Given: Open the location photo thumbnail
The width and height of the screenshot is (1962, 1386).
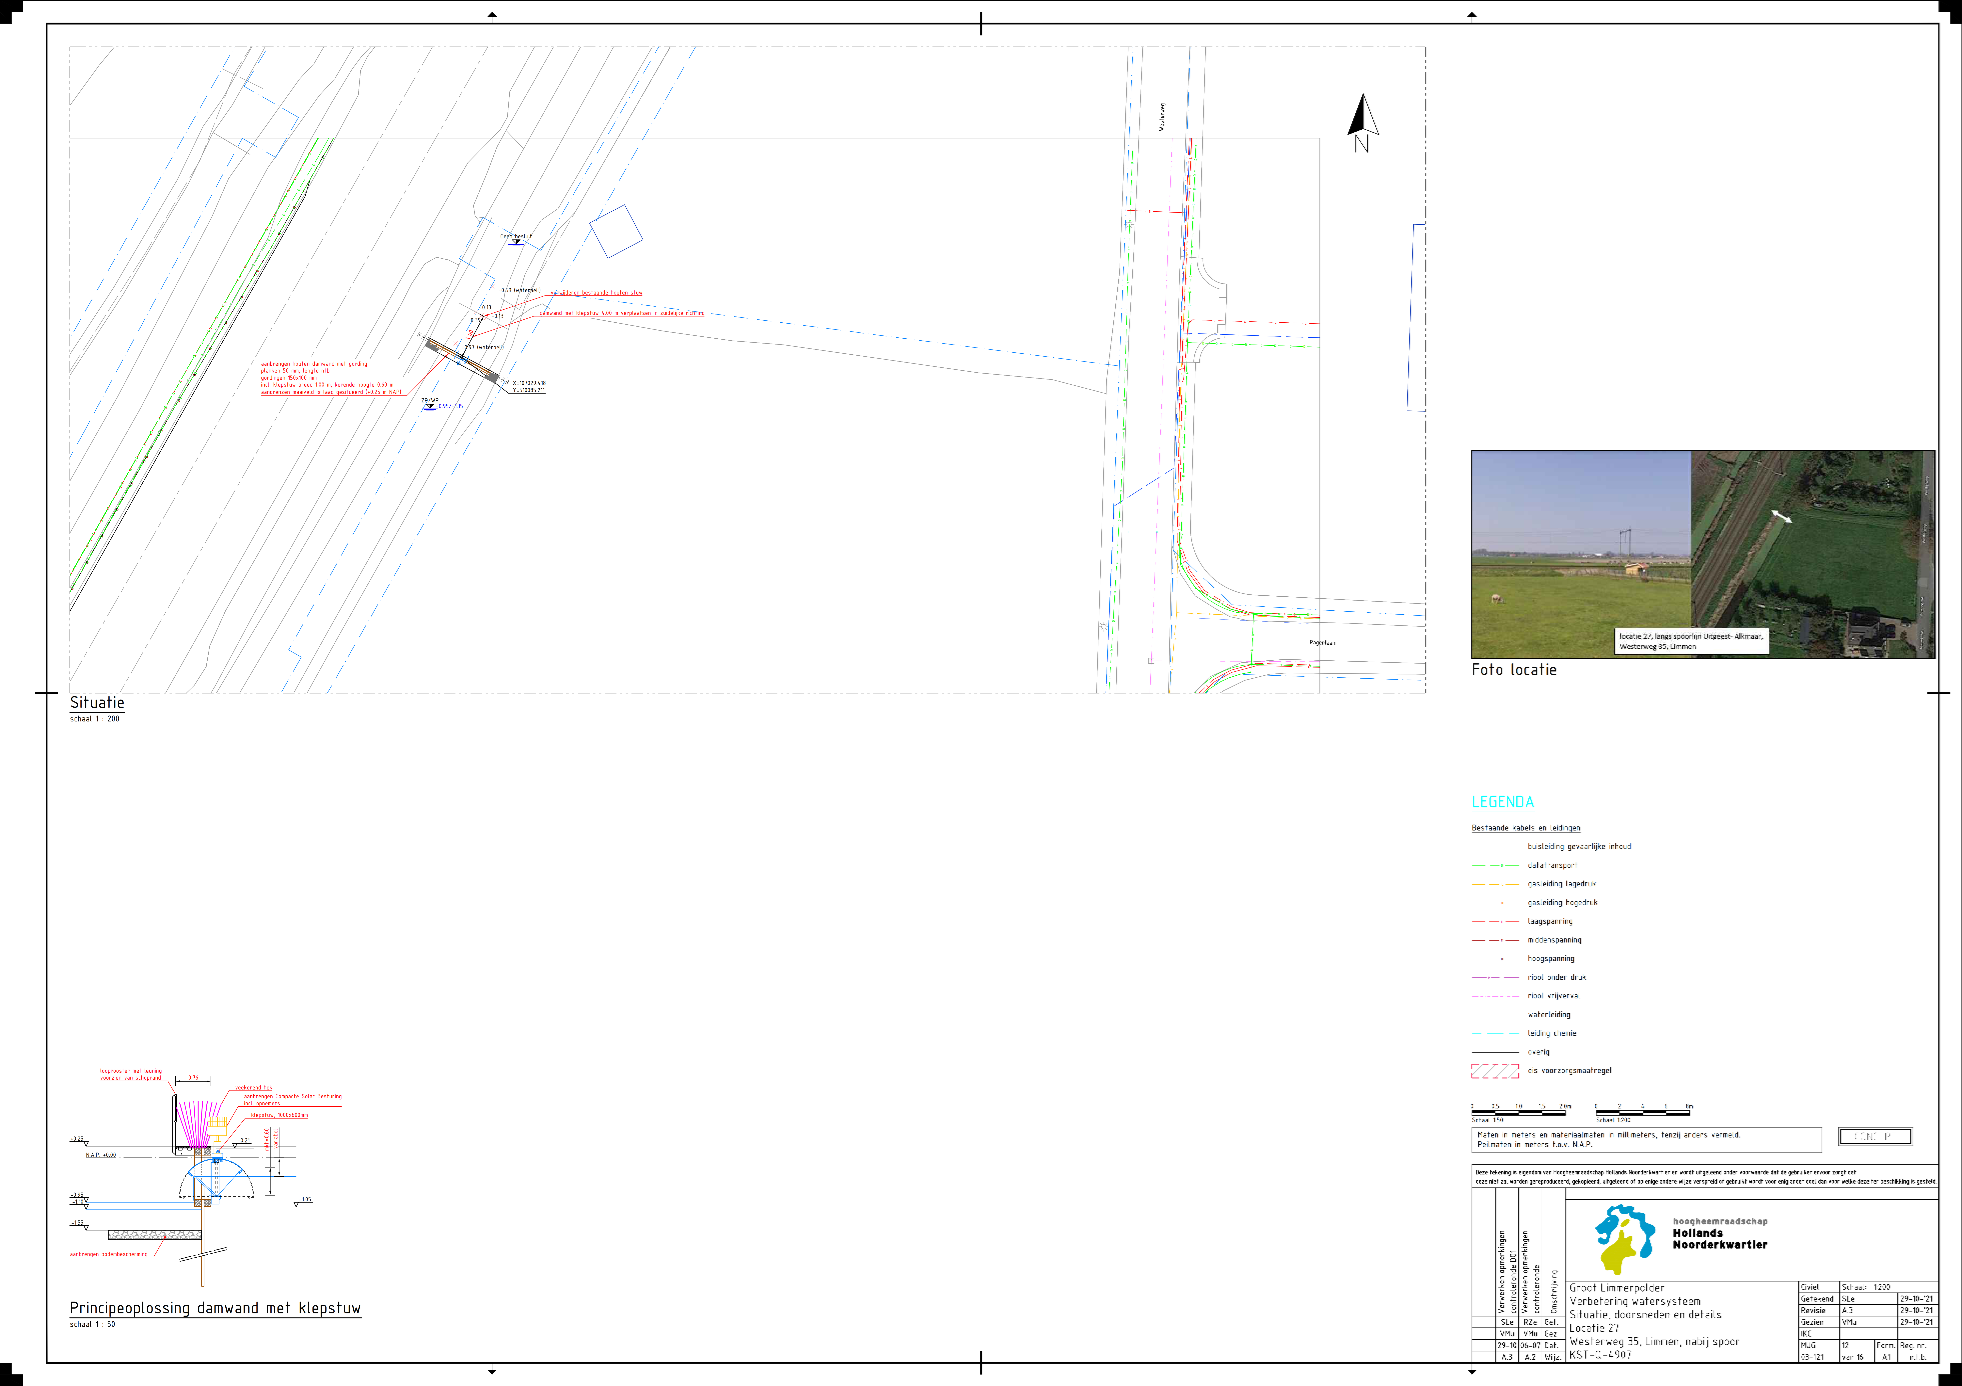Looking at the screenshot, I should tap(1703, 554).
